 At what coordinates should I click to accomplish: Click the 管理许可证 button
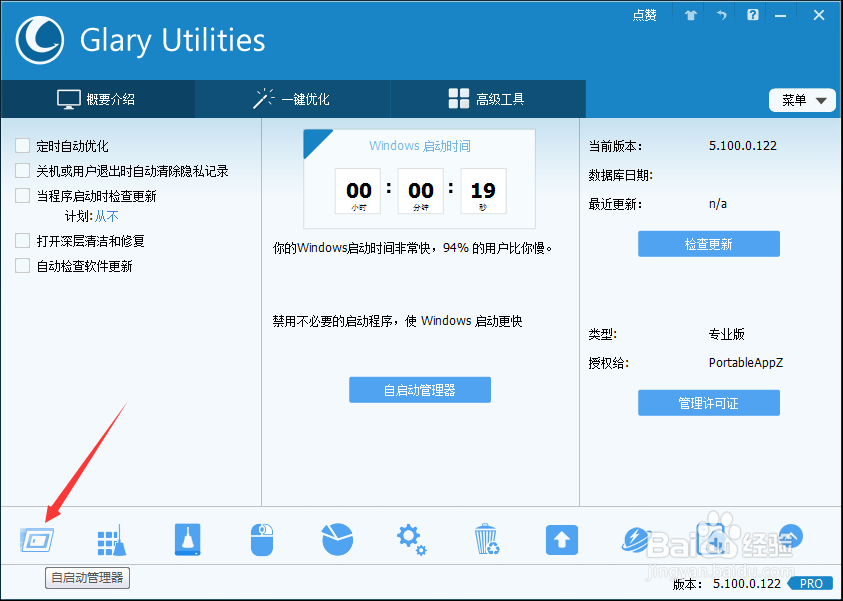click(709, 403)
